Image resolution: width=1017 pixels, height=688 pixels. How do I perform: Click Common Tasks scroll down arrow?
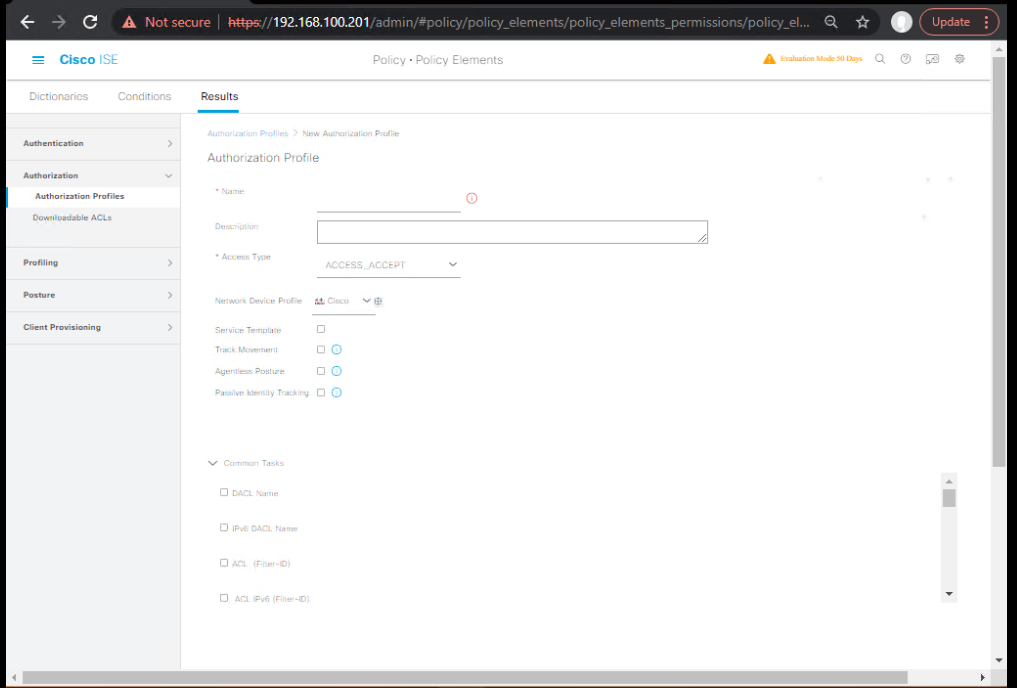point(949,594)
